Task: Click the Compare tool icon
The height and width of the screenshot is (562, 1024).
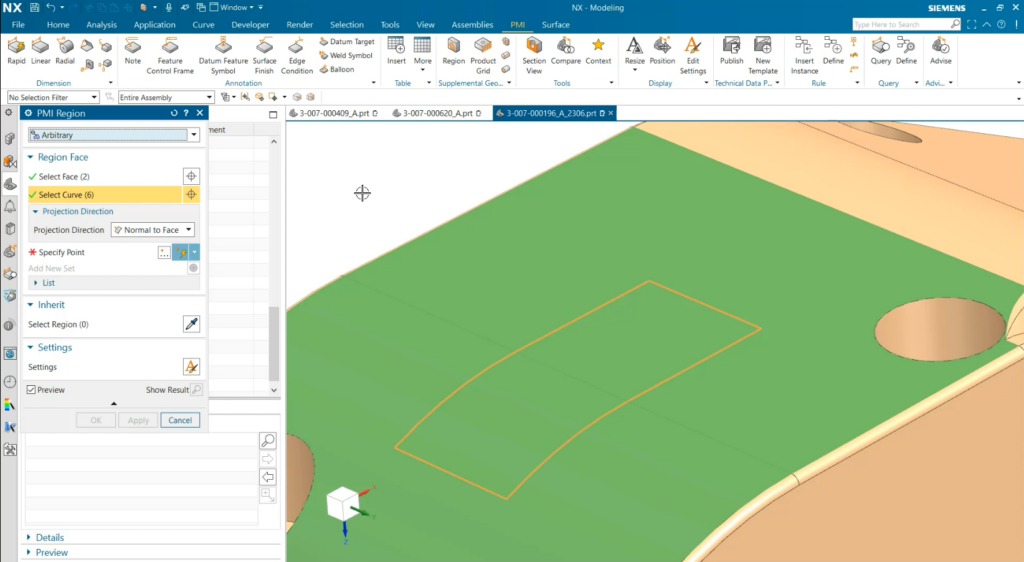Action: pyautogui.click(x=566, y=52)
